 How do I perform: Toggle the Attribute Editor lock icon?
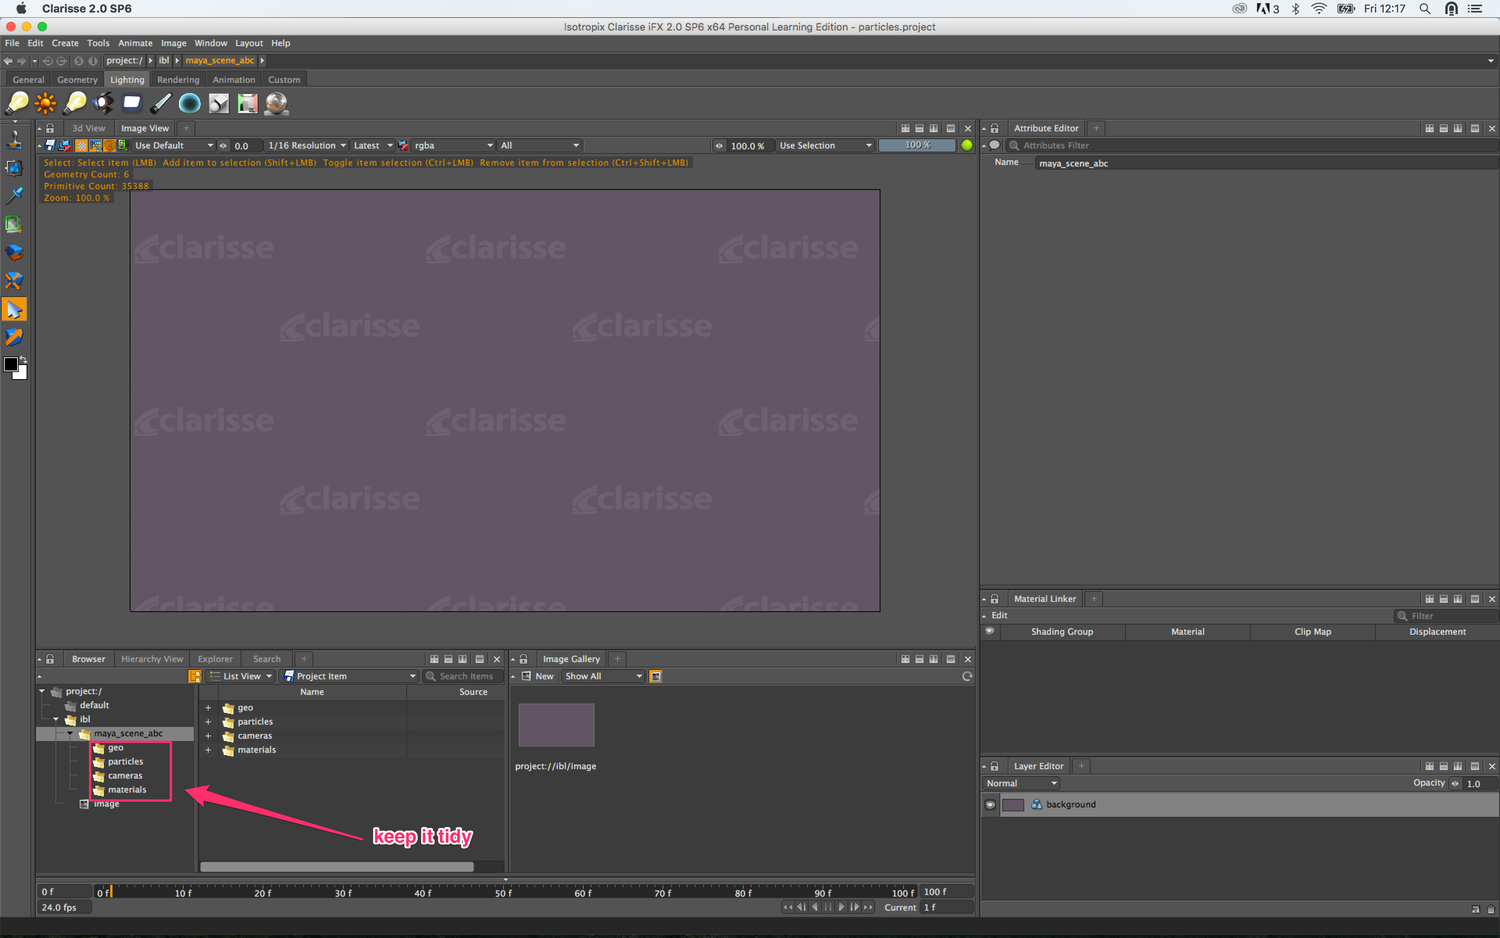(994, 129)
